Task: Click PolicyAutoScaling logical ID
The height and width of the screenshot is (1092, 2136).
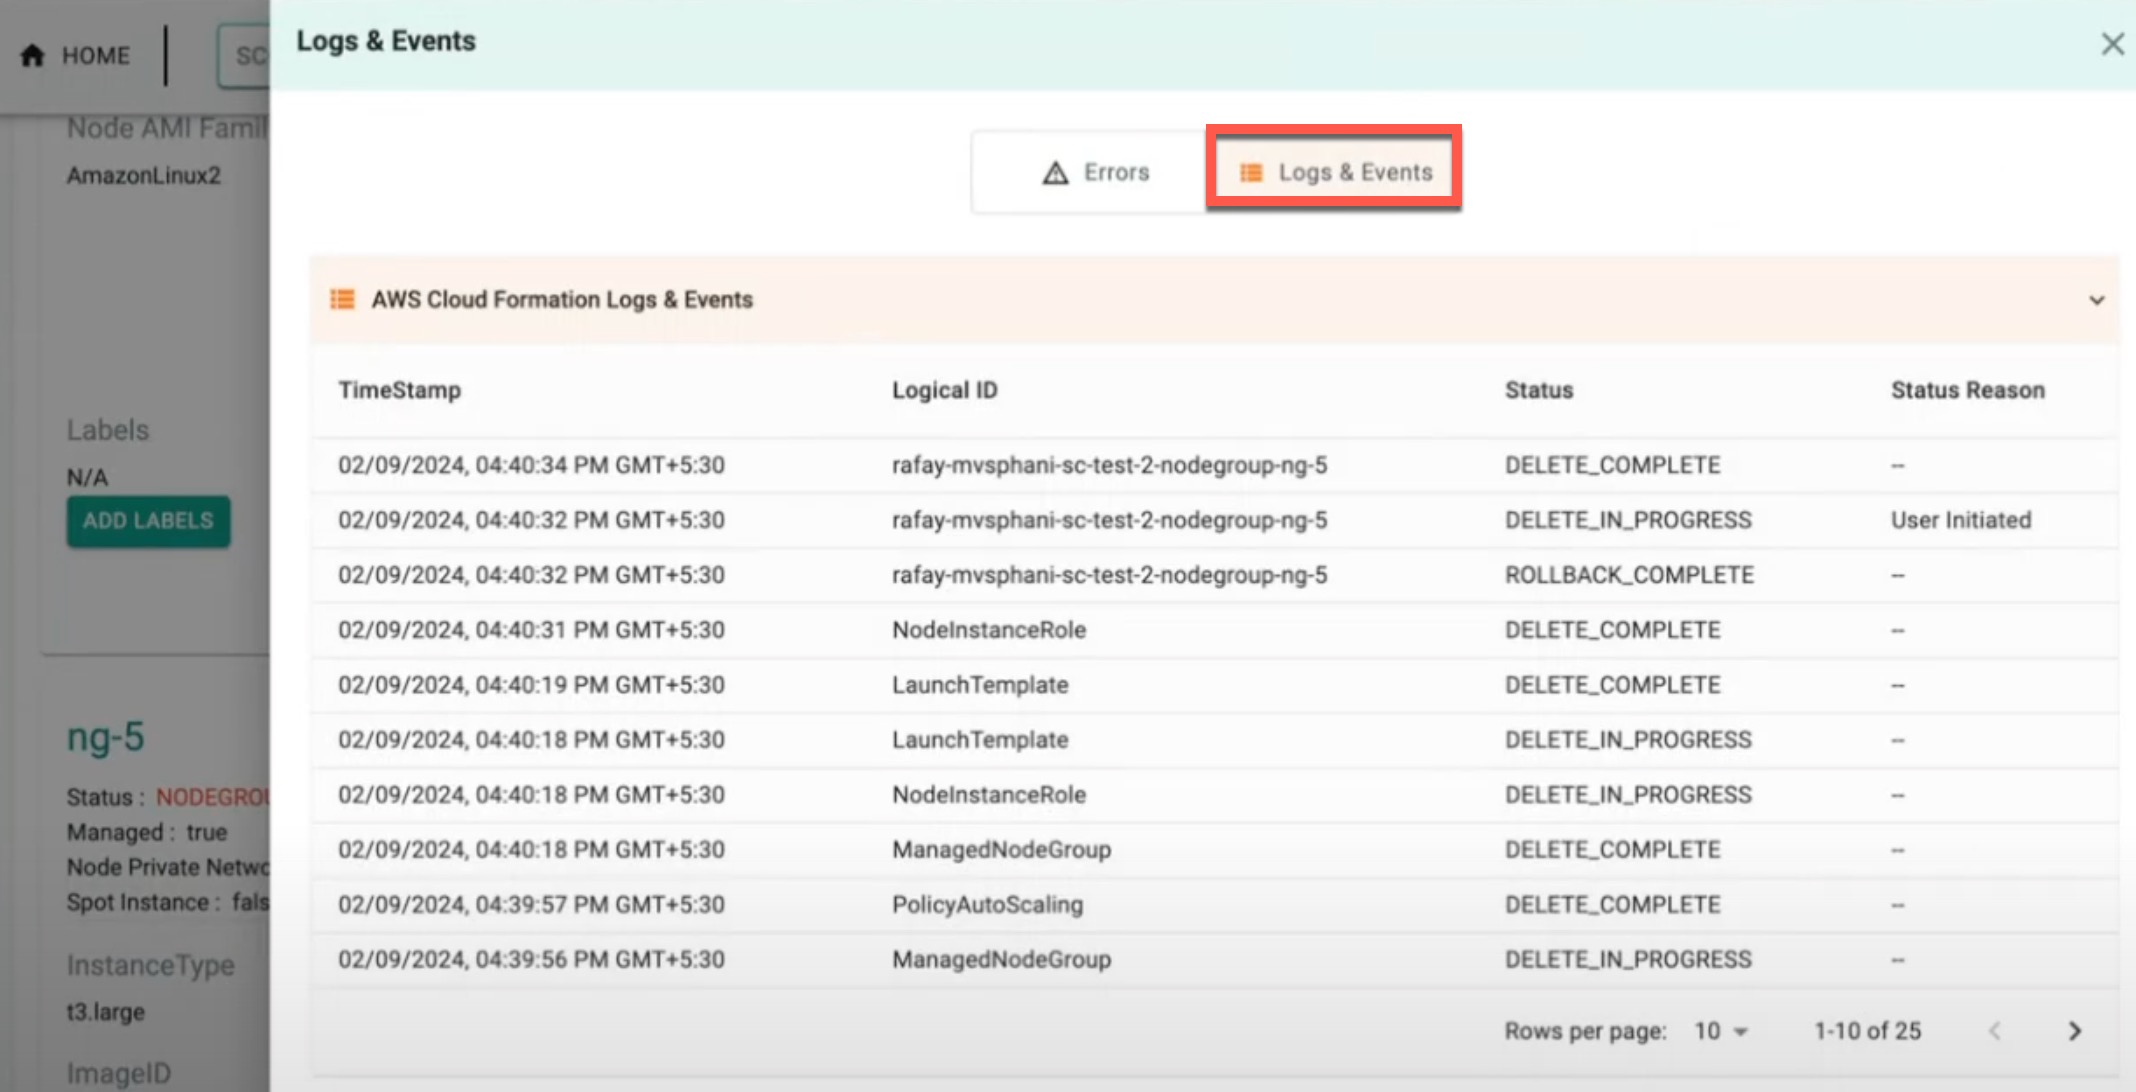Action: 987,905
